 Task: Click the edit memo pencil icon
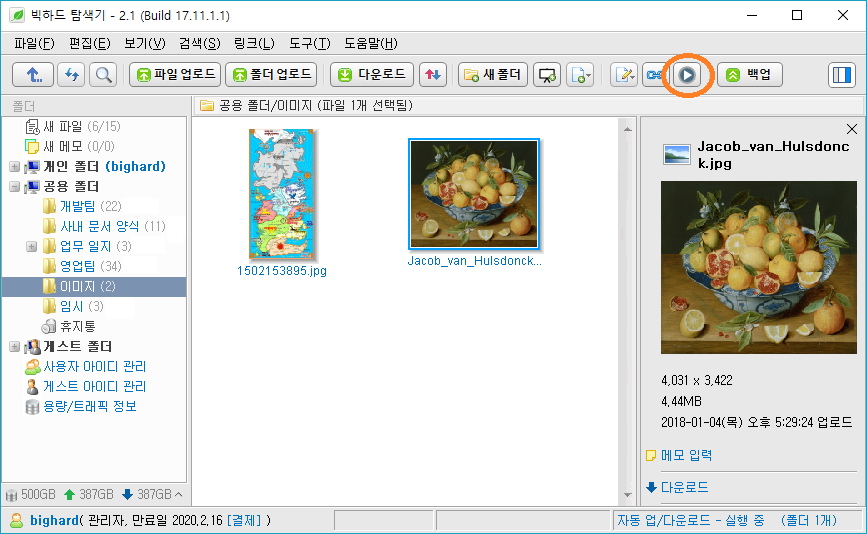[624, 75]
